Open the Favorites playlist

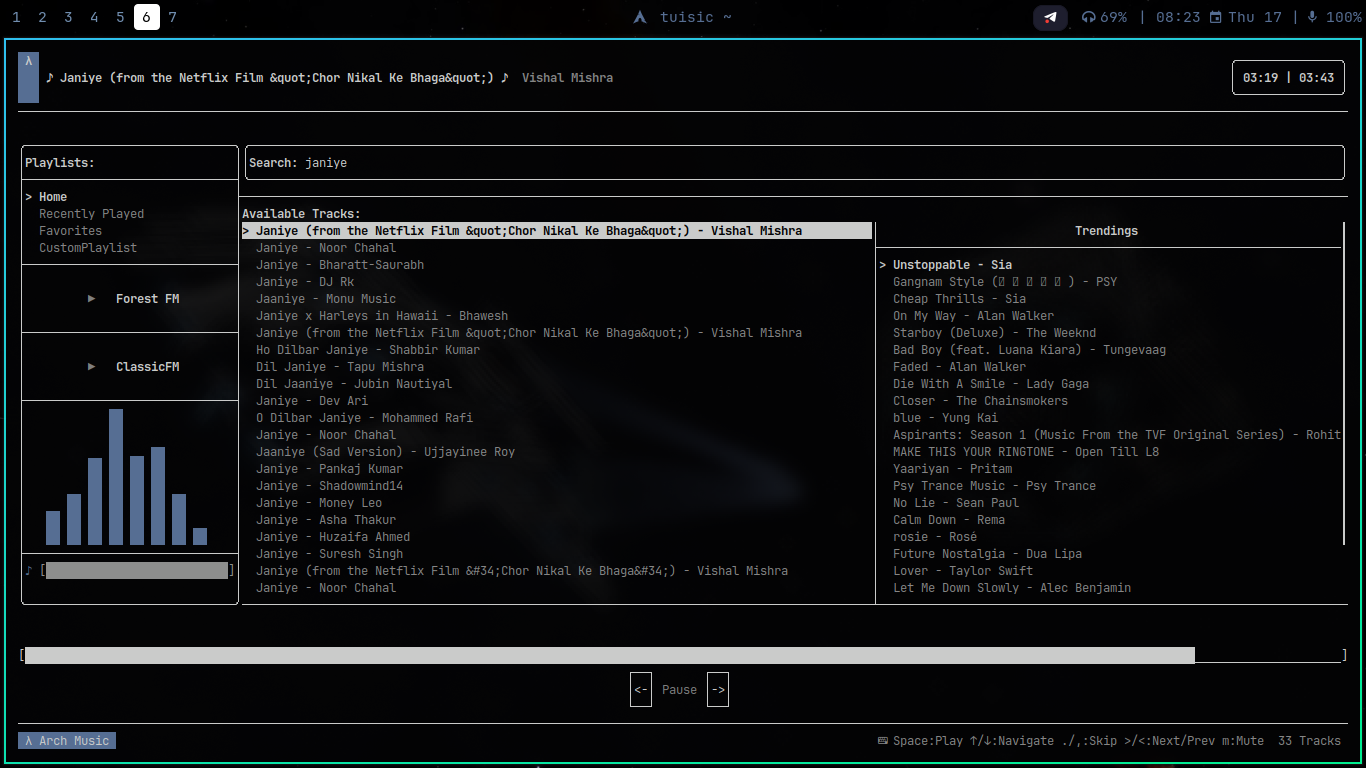pos(70,231)
